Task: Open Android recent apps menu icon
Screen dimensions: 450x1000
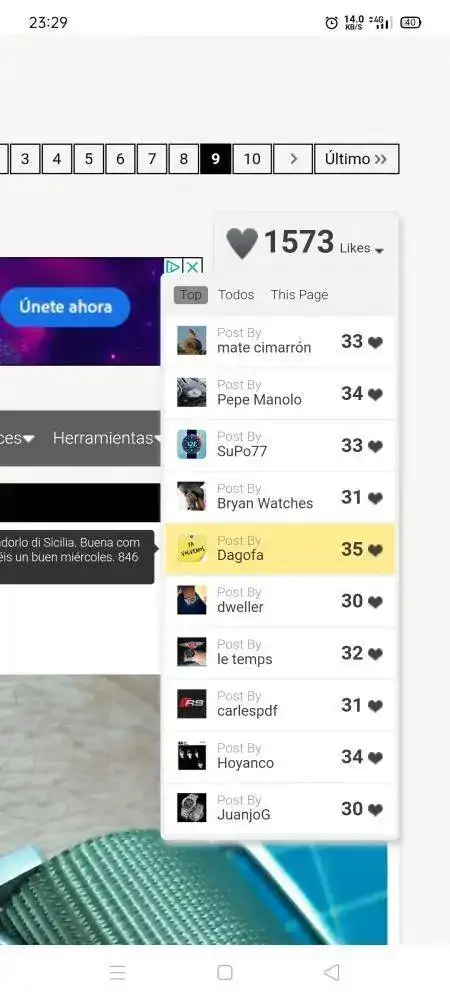Action: point(117,972)
